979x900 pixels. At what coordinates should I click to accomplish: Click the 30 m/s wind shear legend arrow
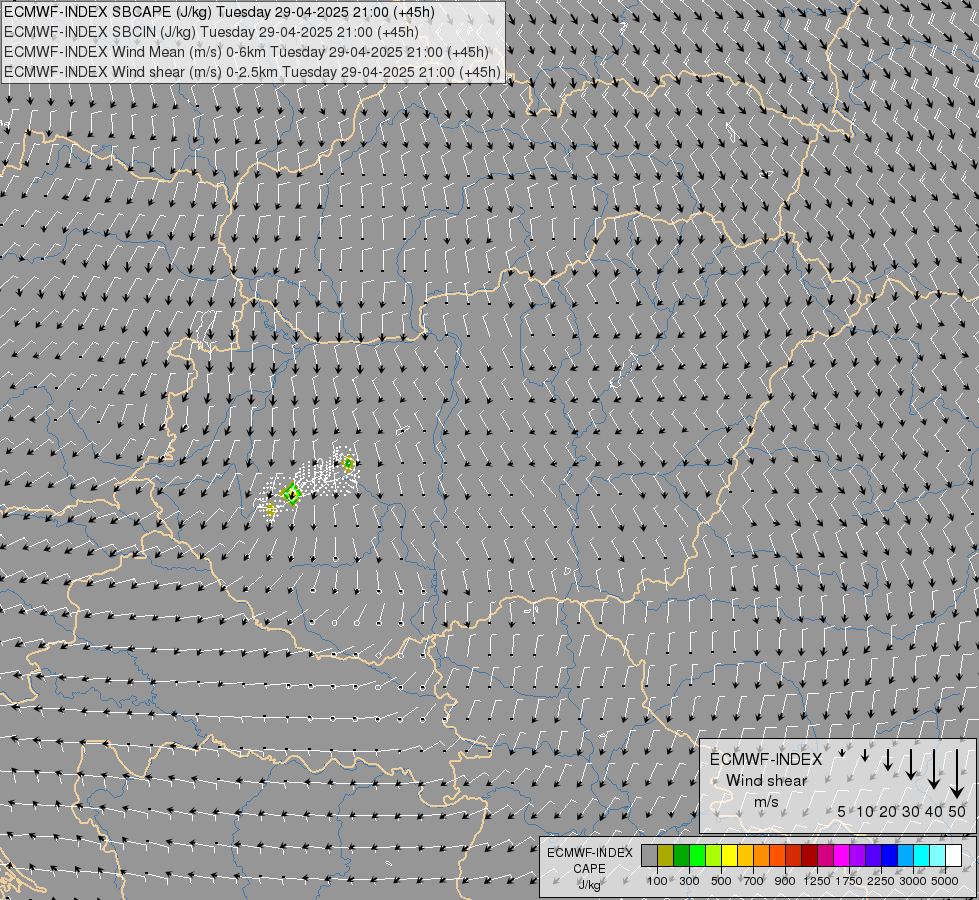pos(911,764)
